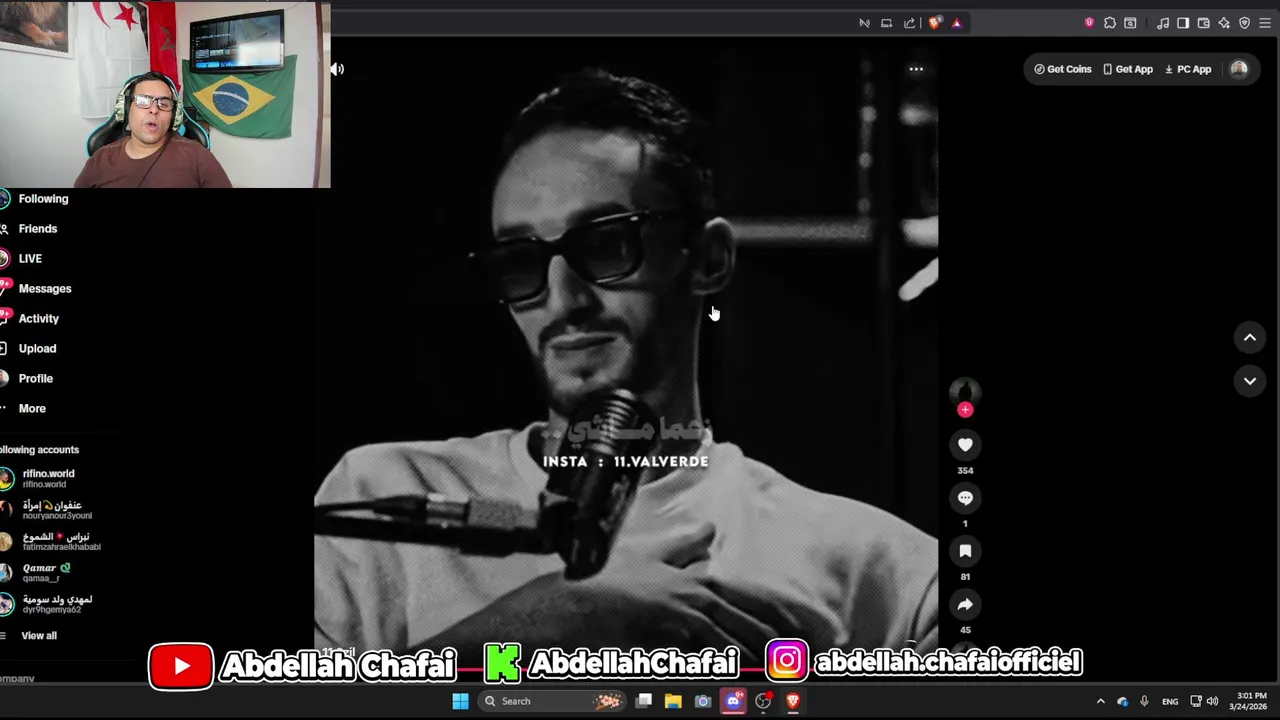
Task: Click the share page icon in address bar
Action: pos(909,23)
